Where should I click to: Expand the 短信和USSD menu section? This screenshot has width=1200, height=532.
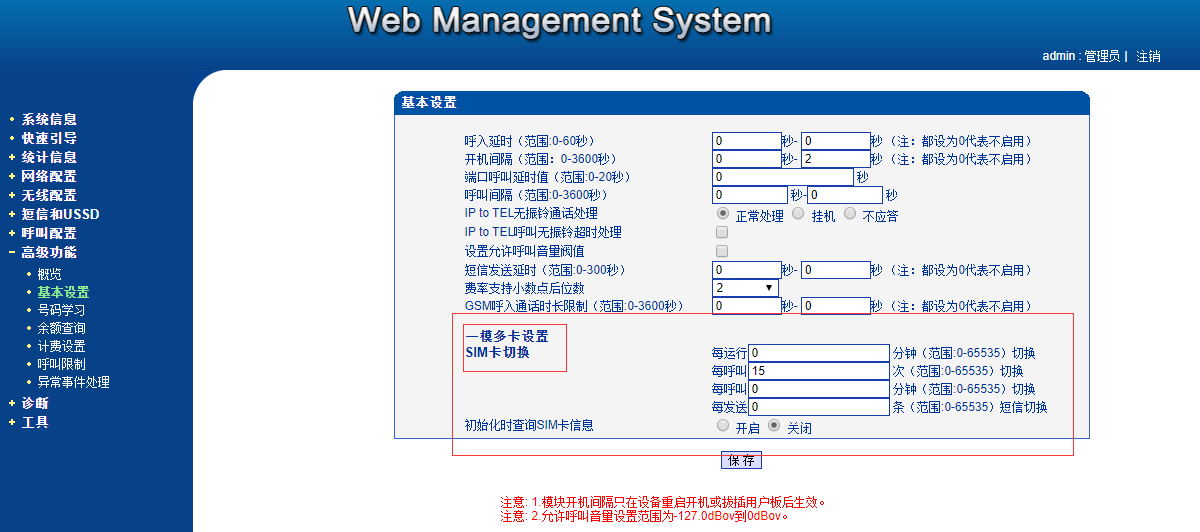[60, 214]
